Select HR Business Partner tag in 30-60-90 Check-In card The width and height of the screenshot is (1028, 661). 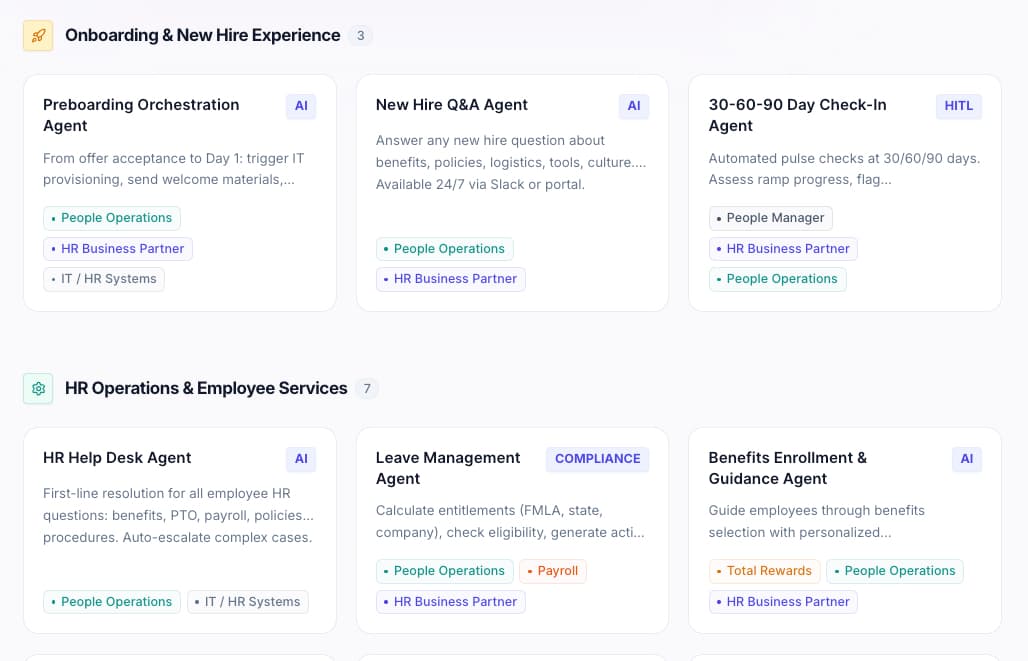pos(783,249)
